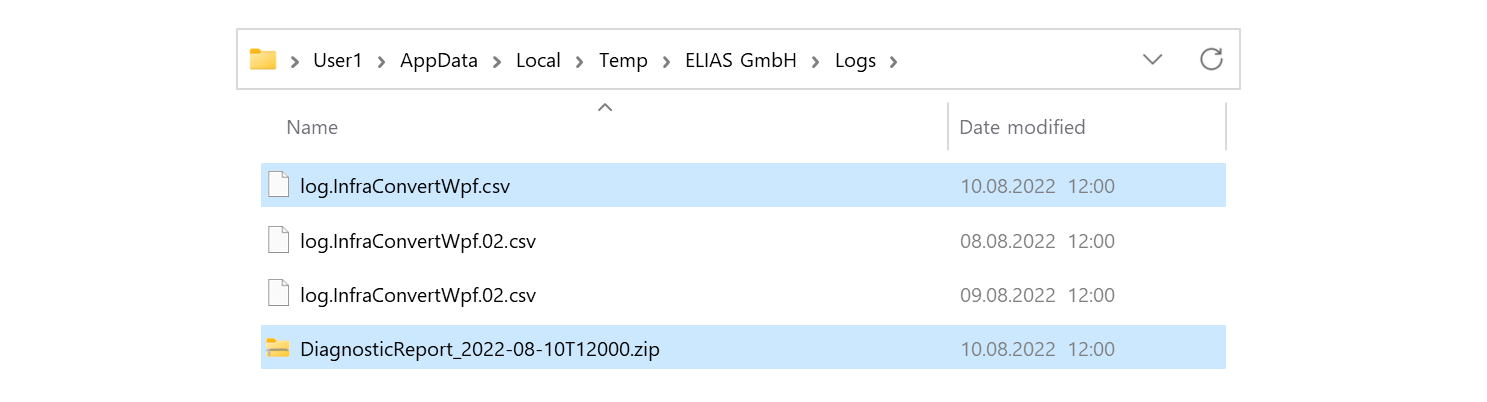Image resolution: width=1487 pixels, height=402 pixels.
Task: Open the address bar history dropdown
Action: click(x=1152, y=60)
